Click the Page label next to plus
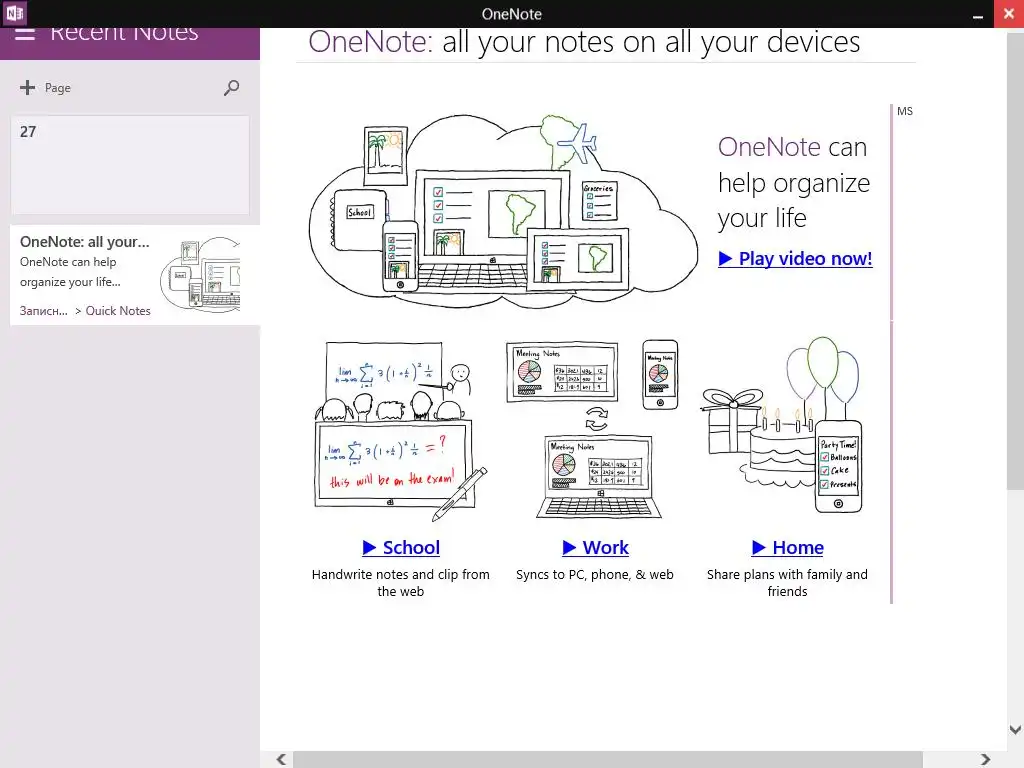The image size is (1024, 768). (x=57, y=88)
